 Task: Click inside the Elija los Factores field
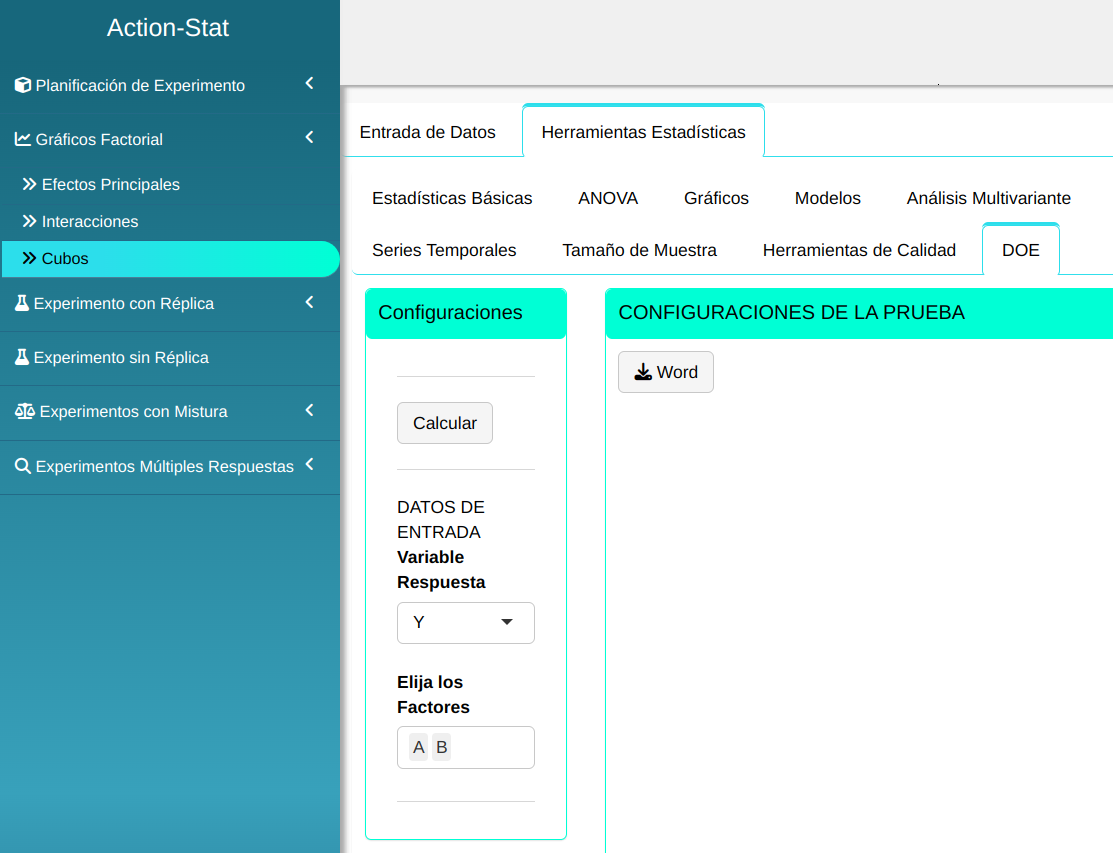coord(490,747)
